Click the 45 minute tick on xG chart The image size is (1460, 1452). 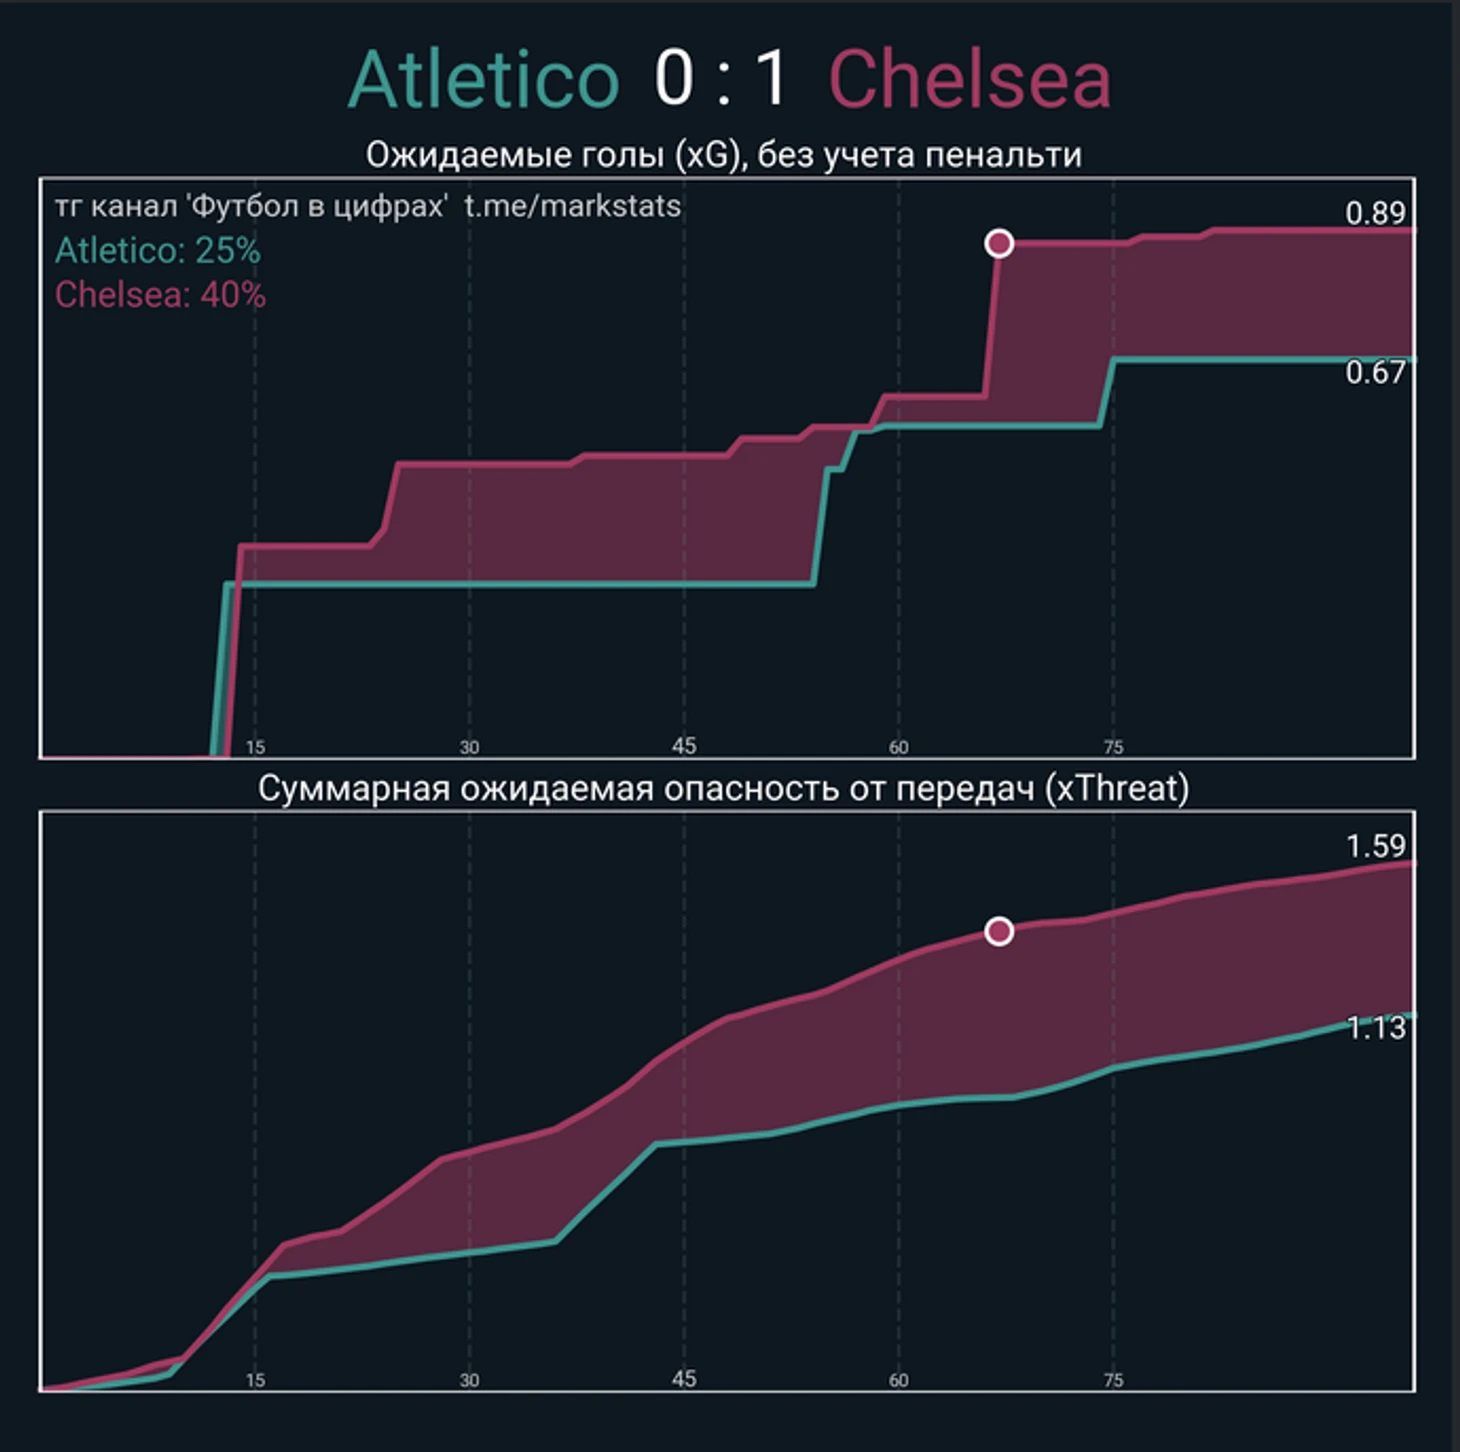(684, 746)
